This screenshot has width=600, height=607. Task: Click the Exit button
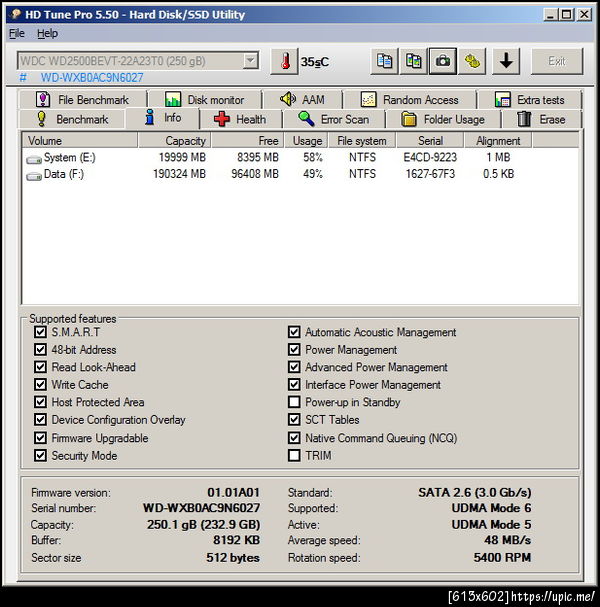(x=557, y=61)
